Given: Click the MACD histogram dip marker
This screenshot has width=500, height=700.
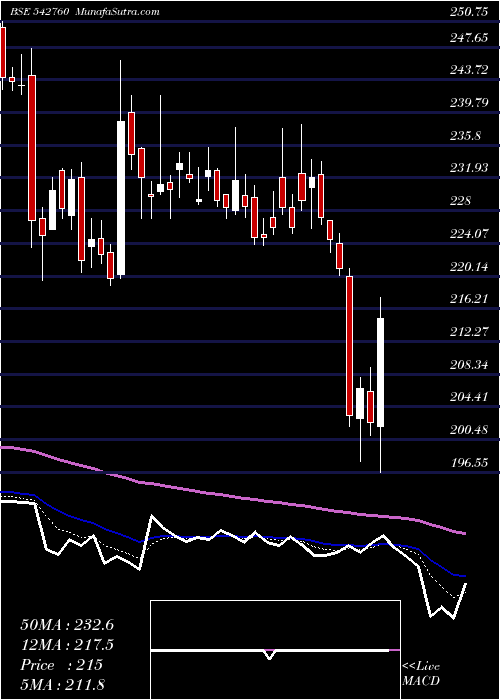Looking at the screenshot, I should coord(269,654).
